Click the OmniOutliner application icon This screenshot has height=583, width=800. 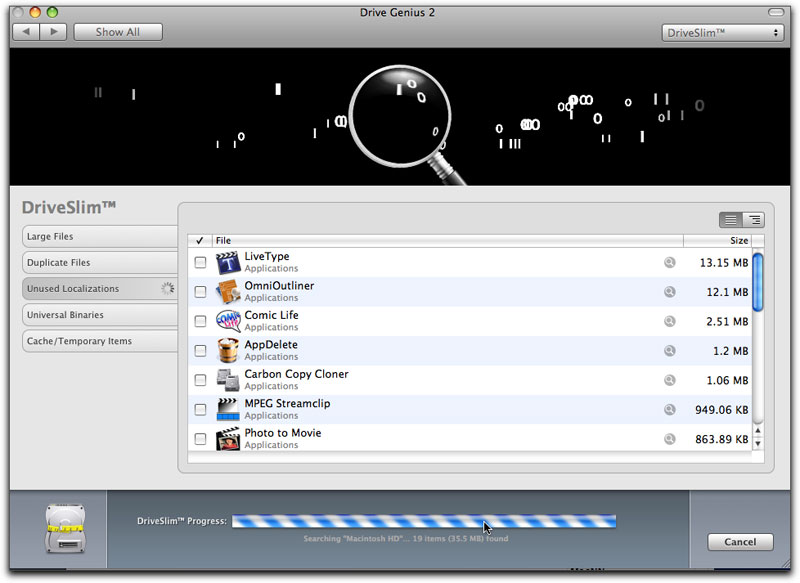click(x=228, y=292)
